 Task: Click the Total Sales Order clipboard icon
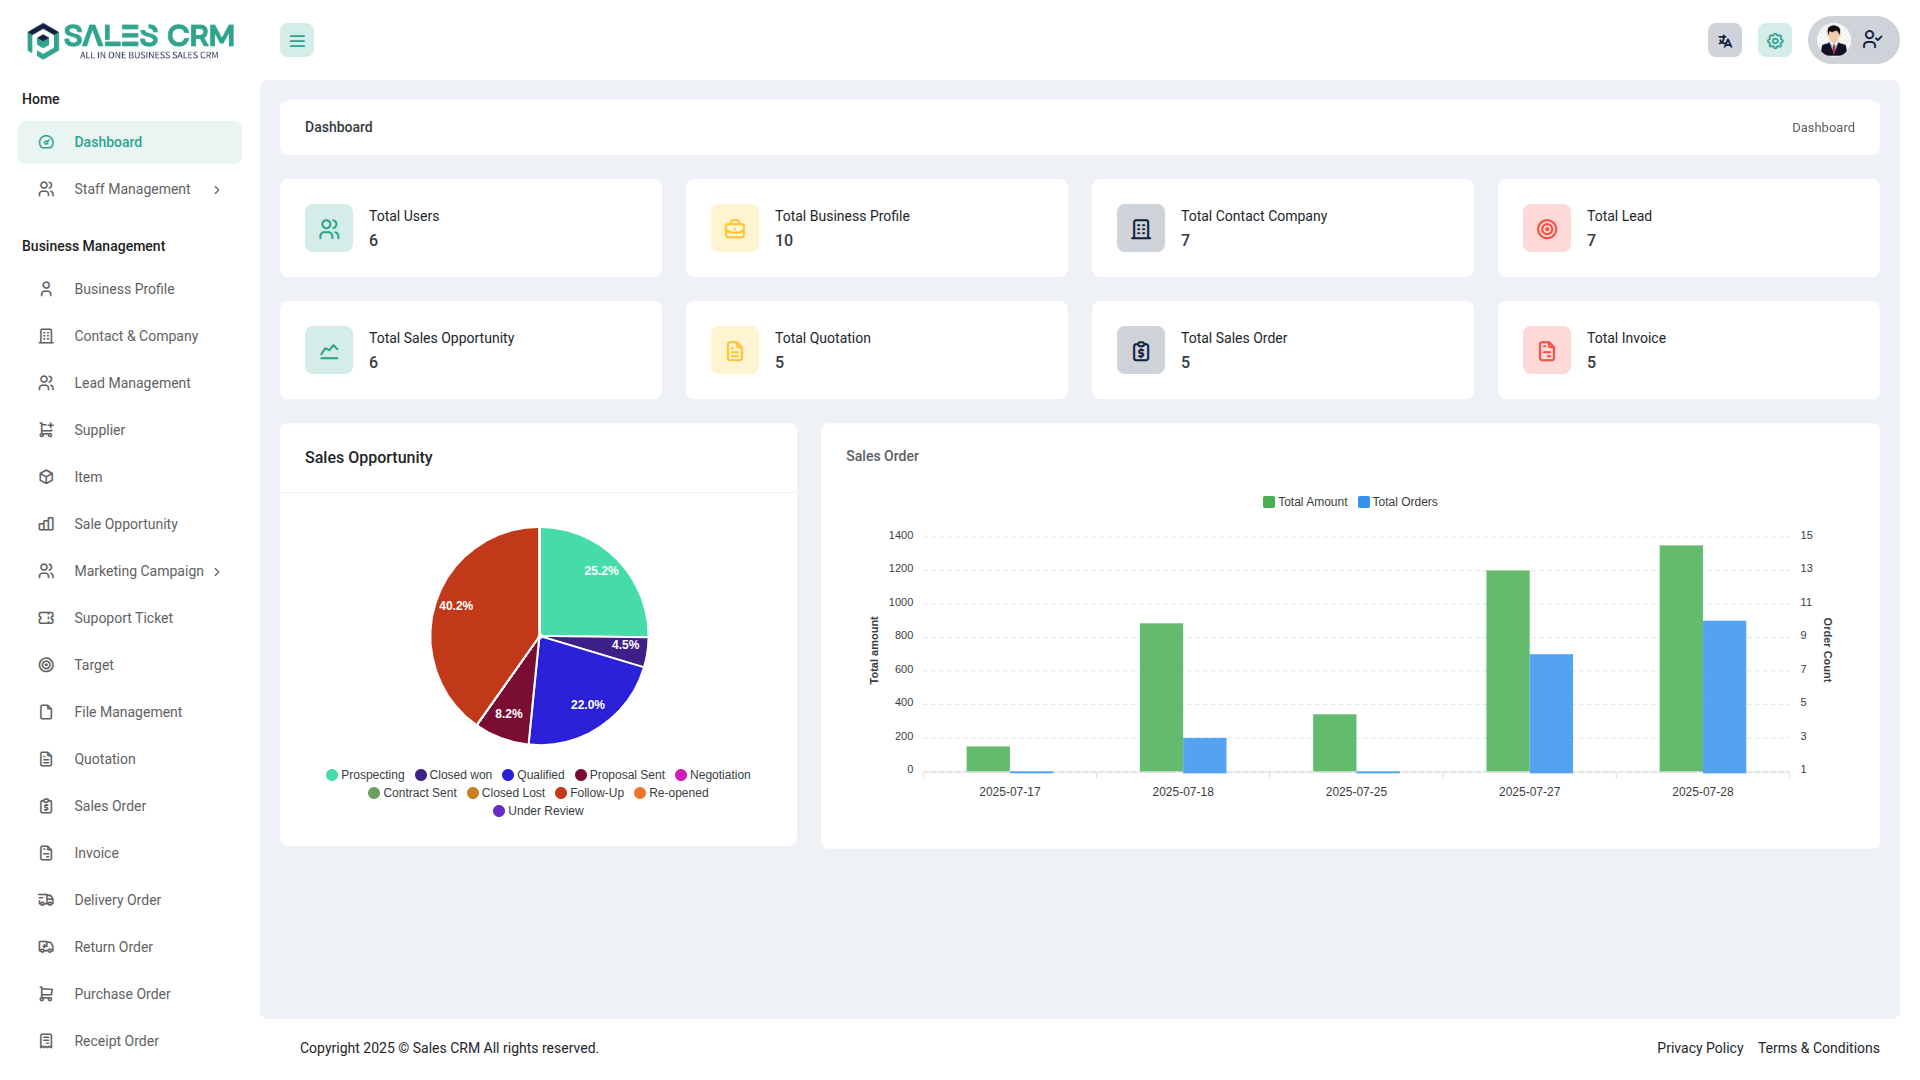(1140, 351)
